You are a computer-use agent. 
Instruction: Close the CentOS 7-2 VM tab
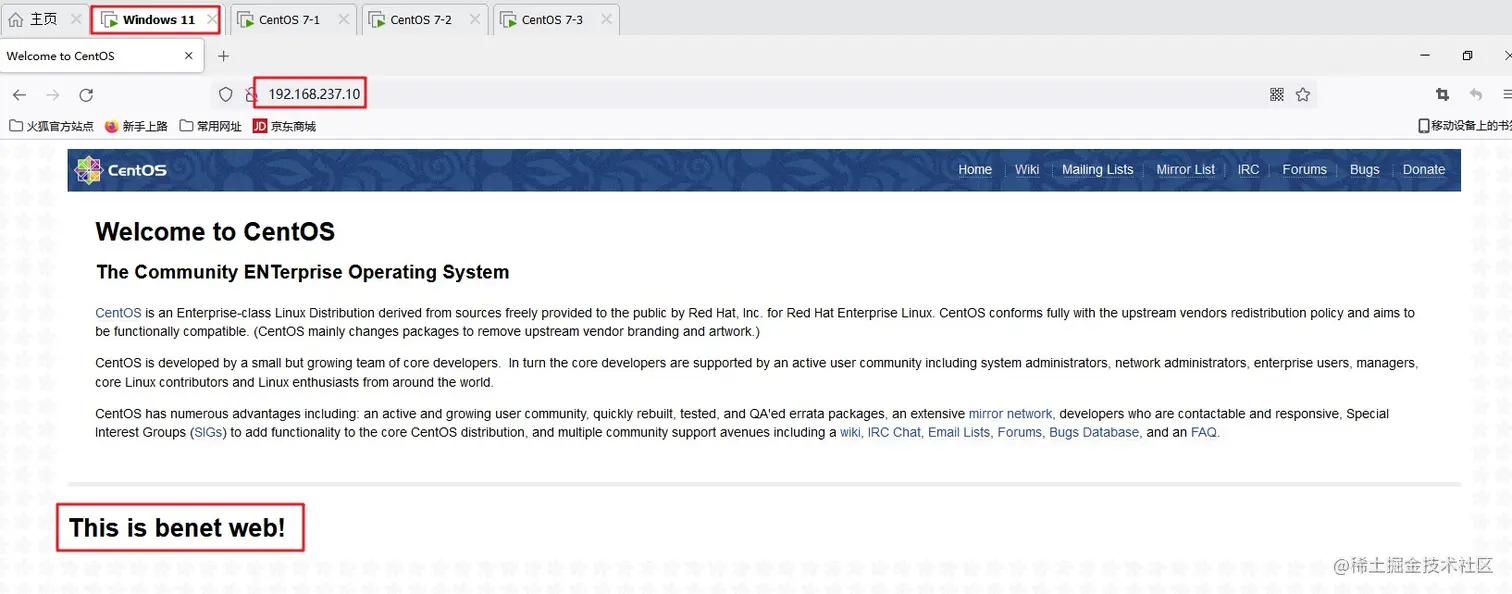[475, 19]
